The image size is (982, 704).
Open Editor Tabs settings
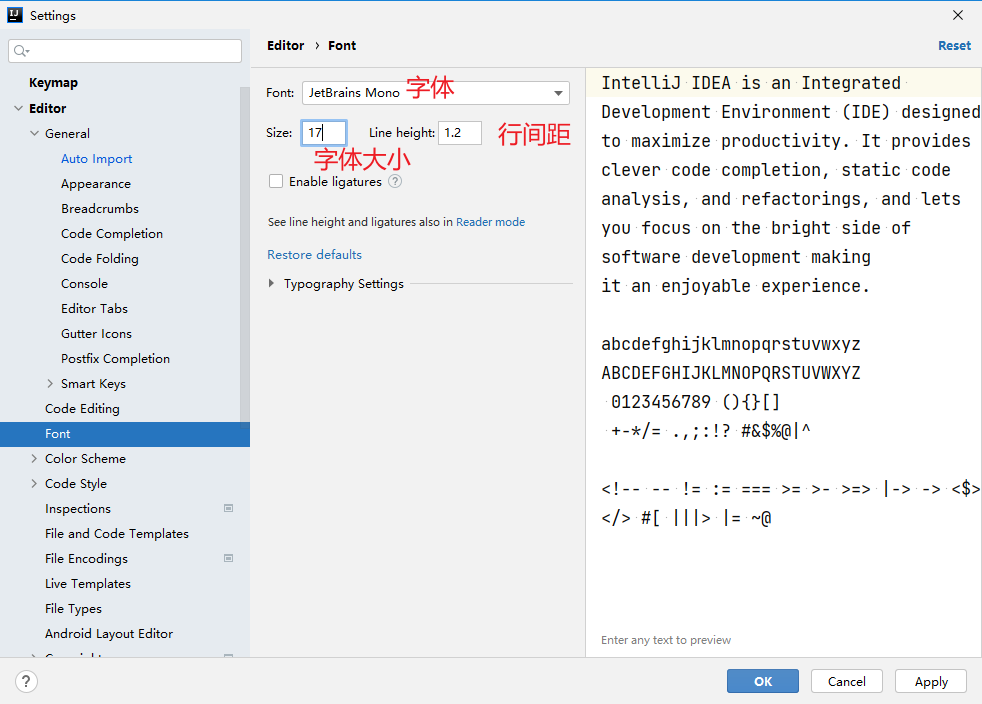coord(94,309)
